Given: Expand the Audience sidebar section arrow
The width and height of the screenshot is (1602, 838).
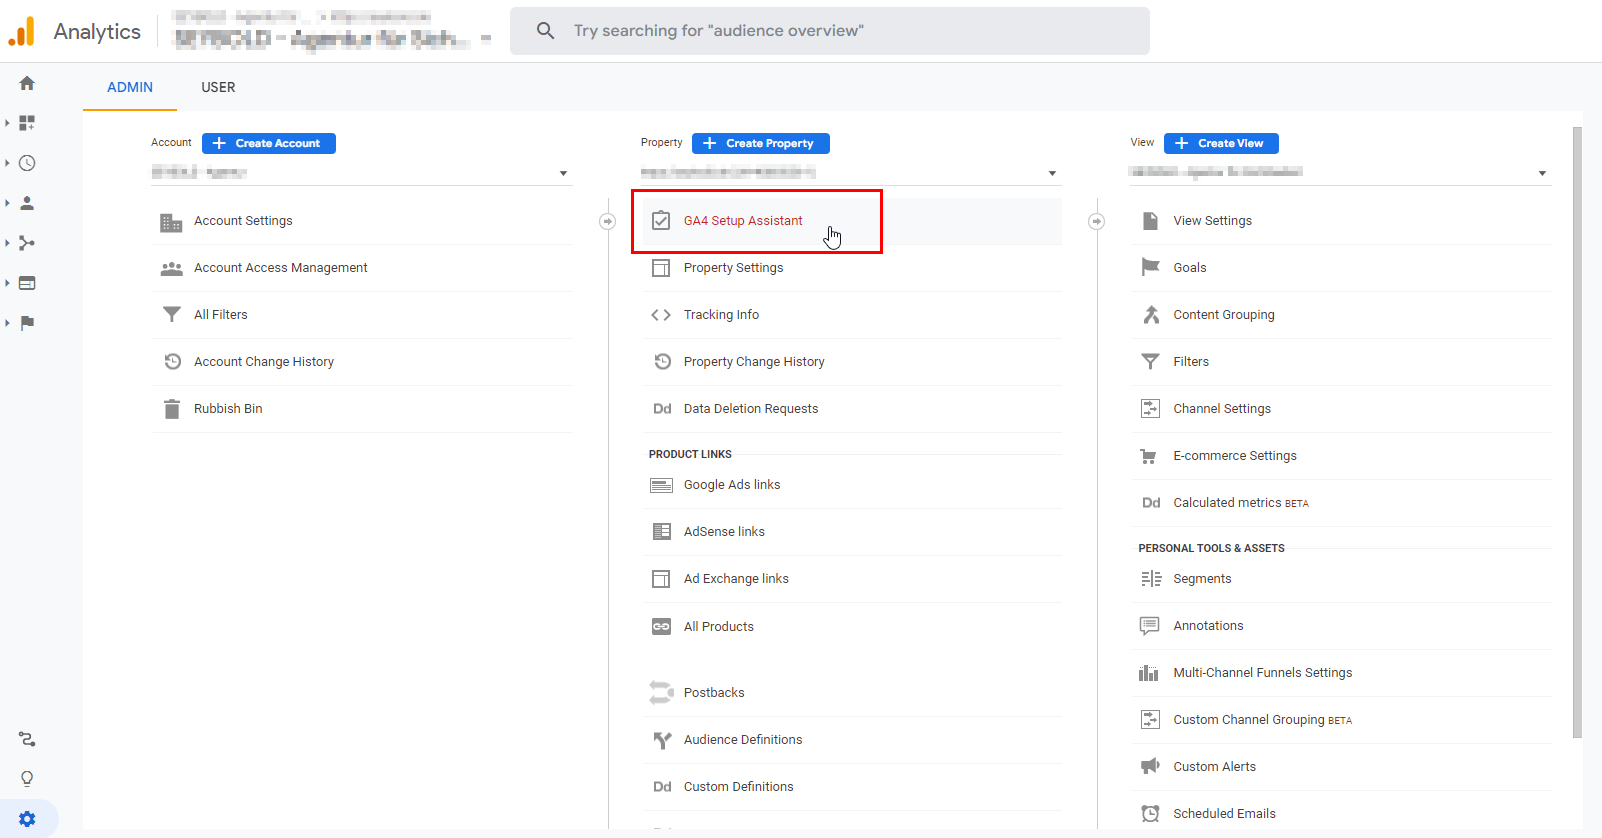Looking at the screenshot, I should [x=7, y=203].
